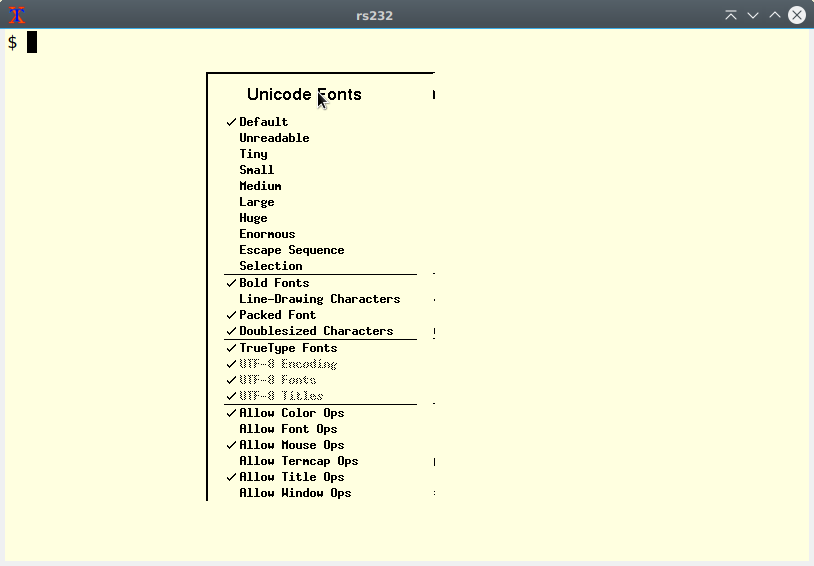Image resolution: width=814 pixels, height=566 pixels.
Task: Choose the Escape Sequence font option
Action: point(291,250)
